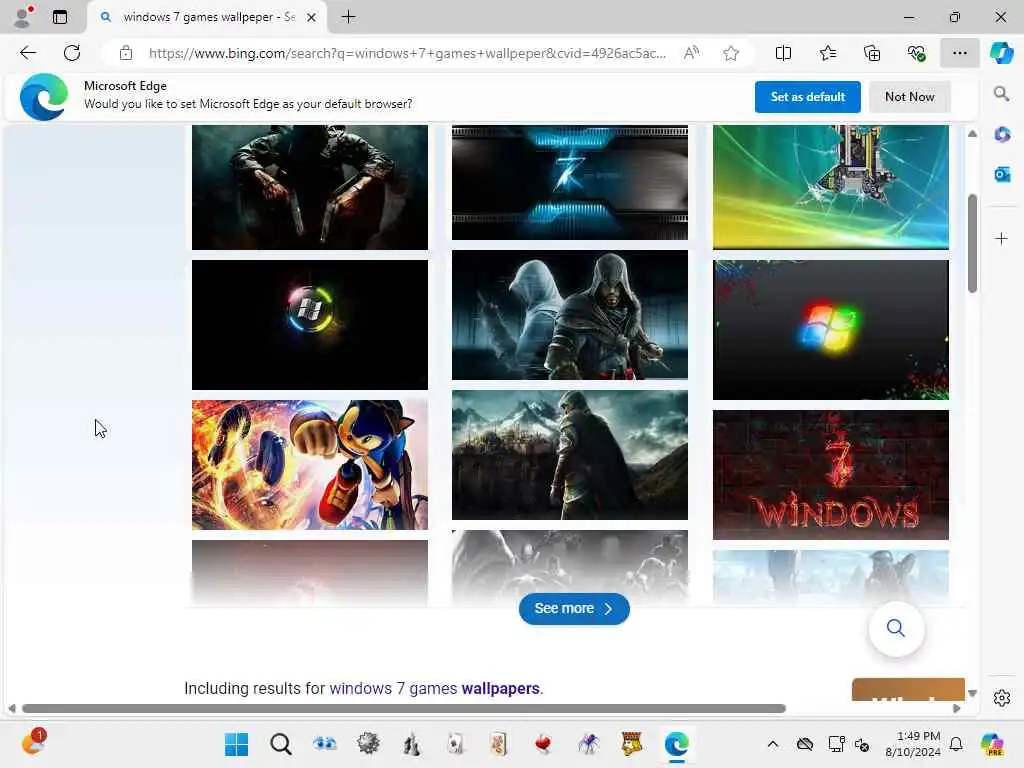Open the sidebar search tool
The height and width of the screenshot is (768, 1024).
1001,94
